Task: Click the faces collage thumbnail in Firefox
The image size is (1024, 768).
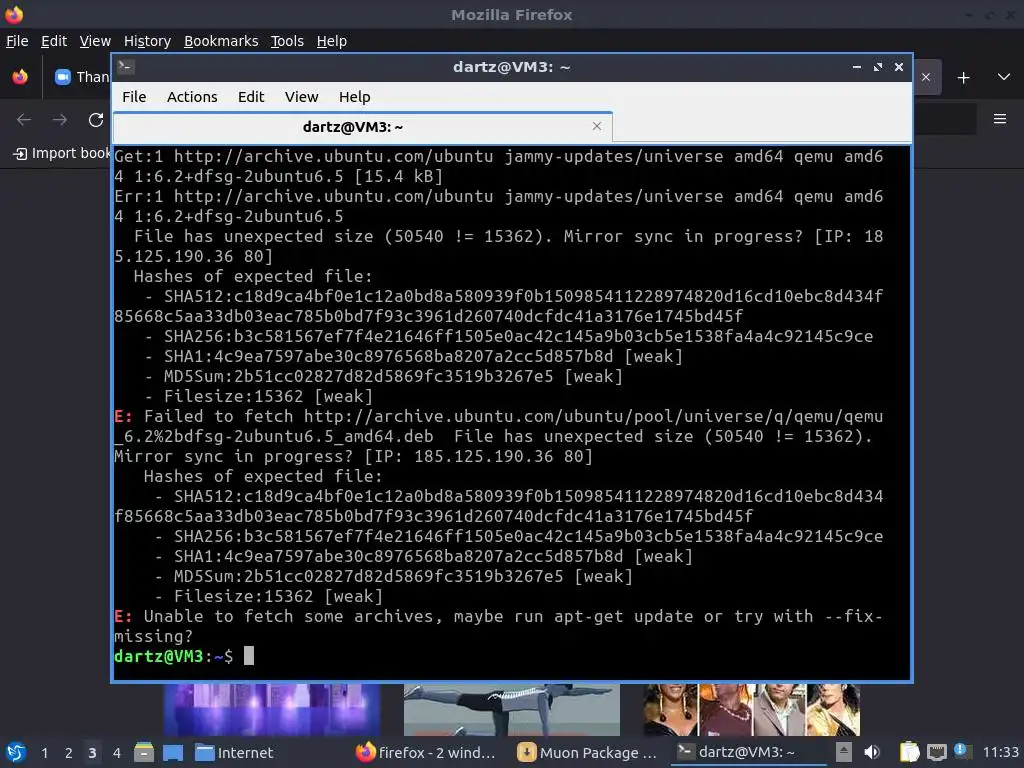Action: tap(752, 710)
